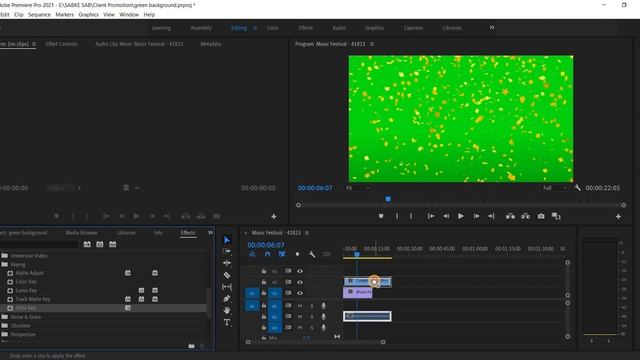Toggle V3 track output eye
Image resolution: width=640 pixels, height=360 pixels.
click(x=300, y=271)
